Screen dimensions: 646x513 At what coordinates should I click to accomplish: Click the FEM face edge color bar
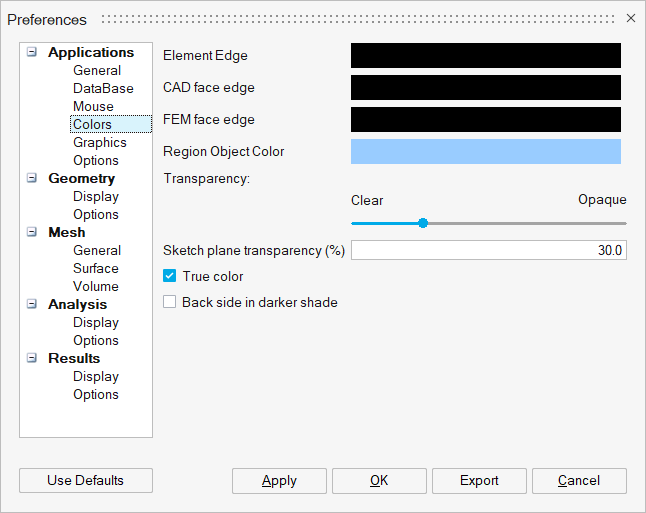pos(486,119)
